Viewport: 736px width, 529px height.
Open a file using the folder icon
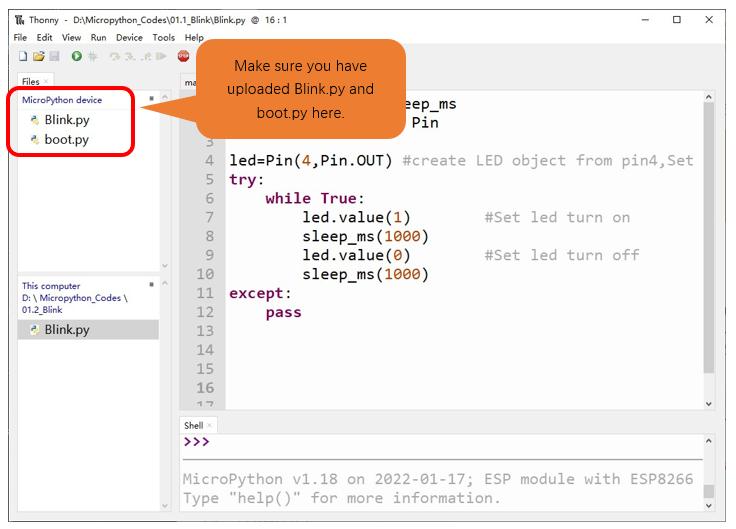click(38, 56)
